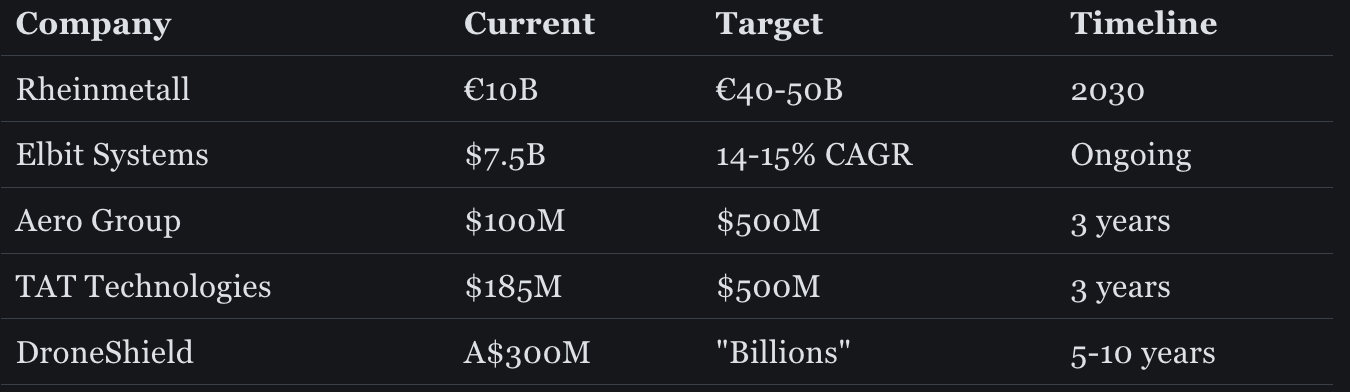Click the $185M current value
The width and height of the screenshot is (1350, 392).
[513, 287]
